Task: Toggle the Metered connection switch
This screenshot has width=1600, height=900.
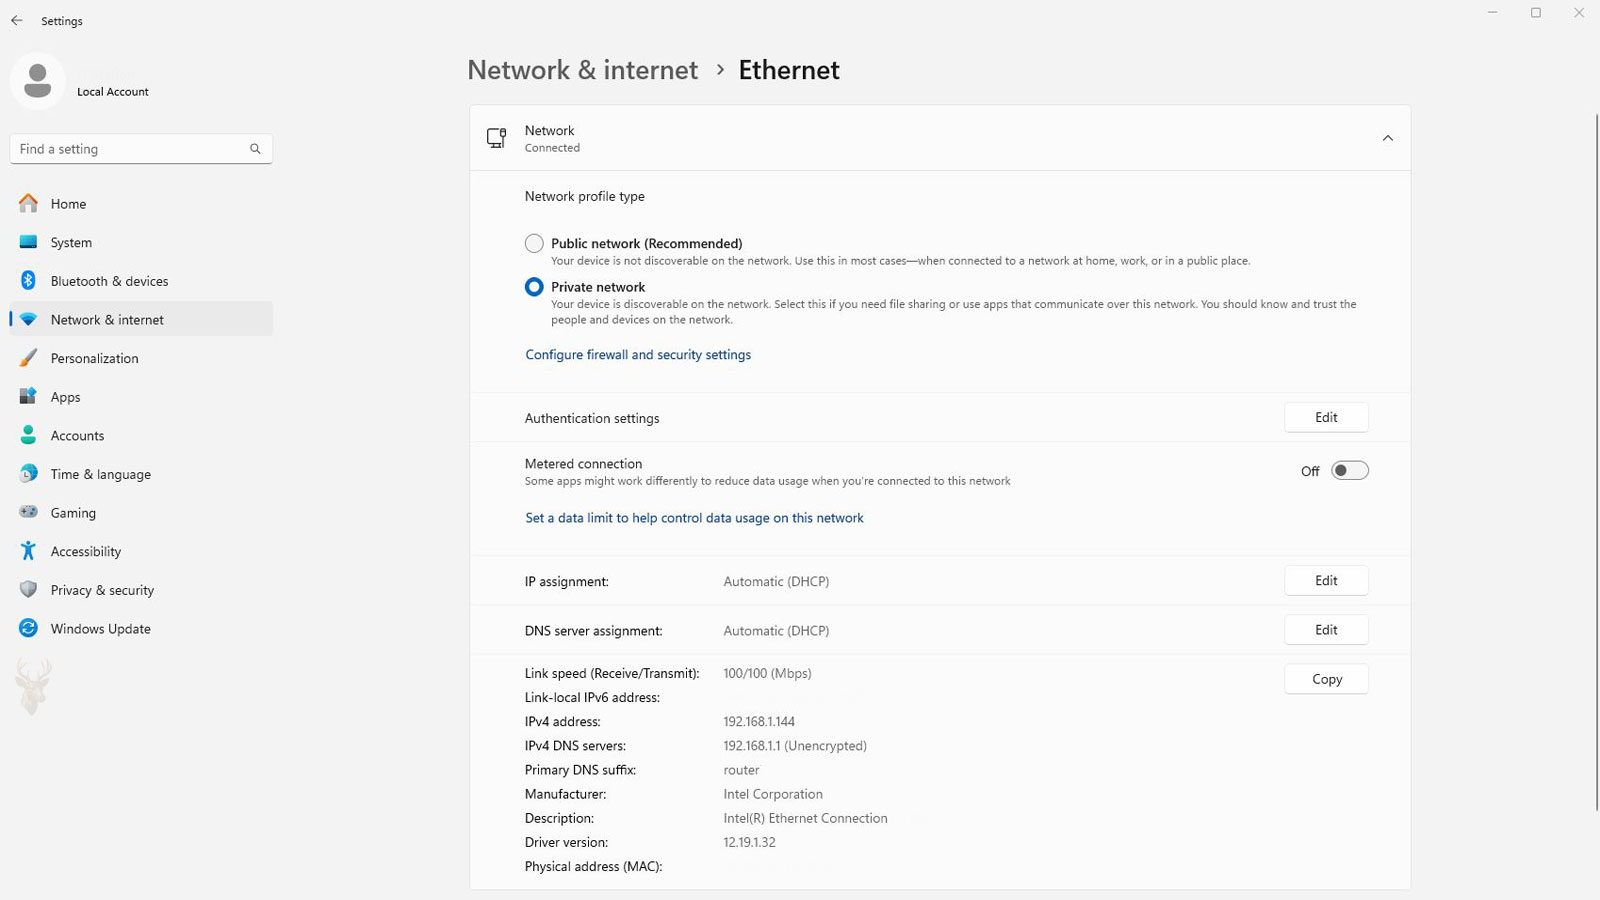Action: tap(1349, 471)
